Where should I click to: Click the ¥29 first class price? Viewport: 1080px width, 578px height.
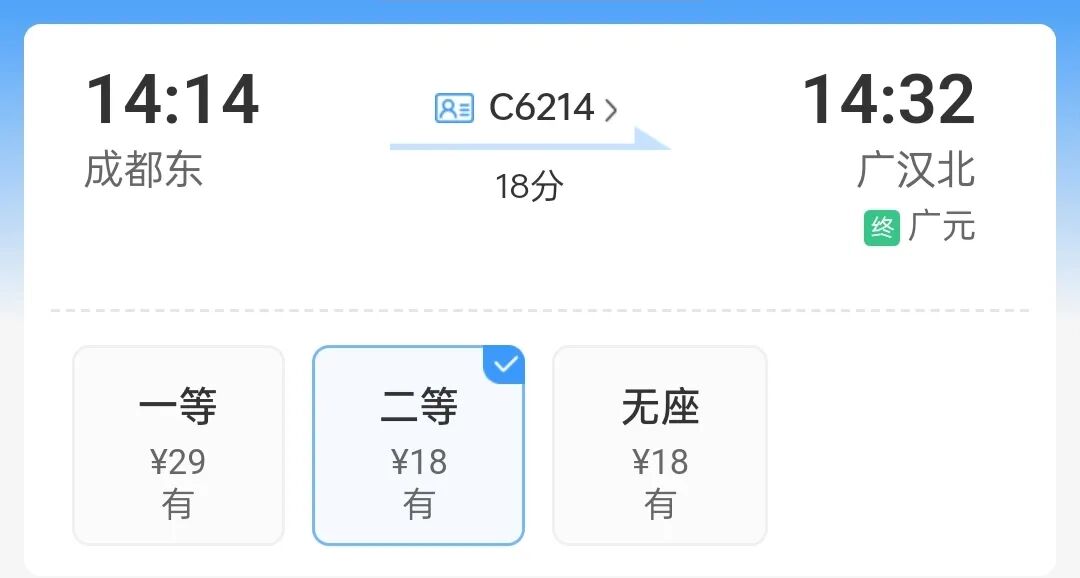coord(178,461)
